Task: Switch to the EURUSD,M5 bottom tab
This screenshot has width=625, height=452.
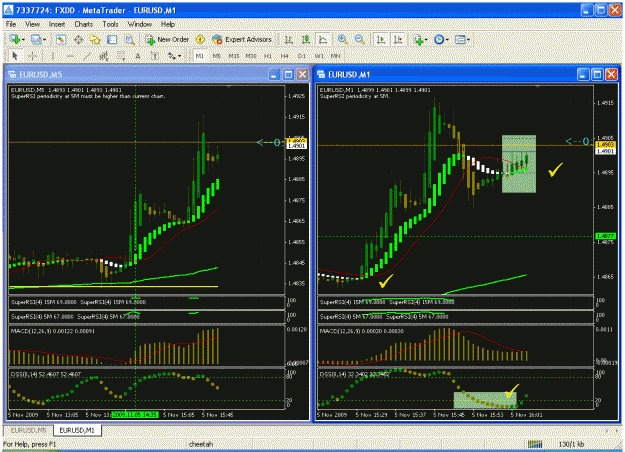Action: pos(28,430)
